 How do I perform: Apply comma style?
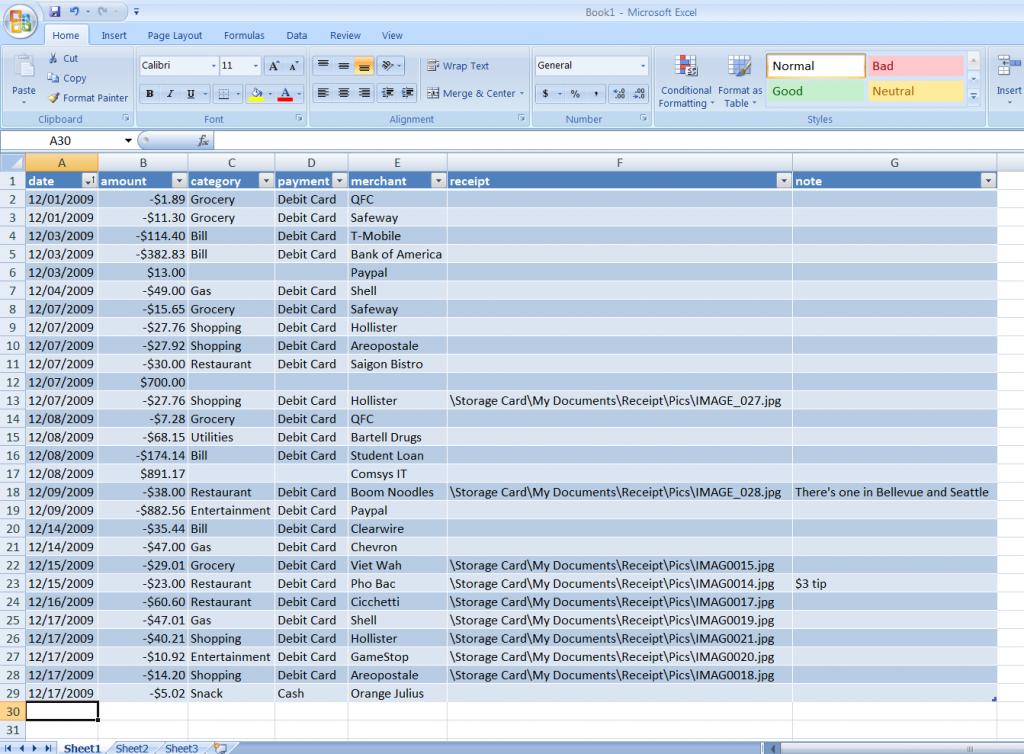point(596,93)
